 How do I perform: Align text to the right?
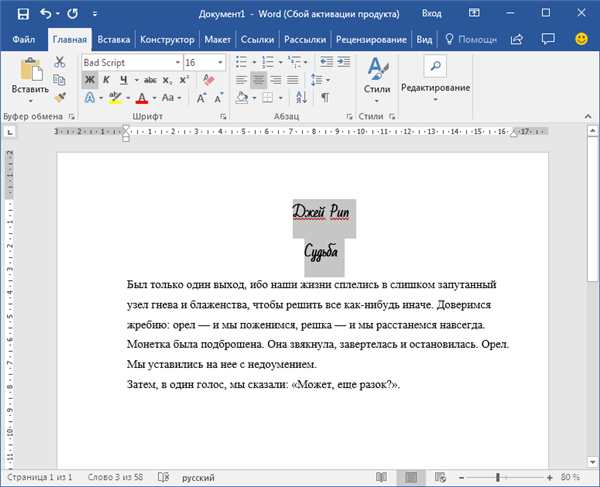point(276,80)
